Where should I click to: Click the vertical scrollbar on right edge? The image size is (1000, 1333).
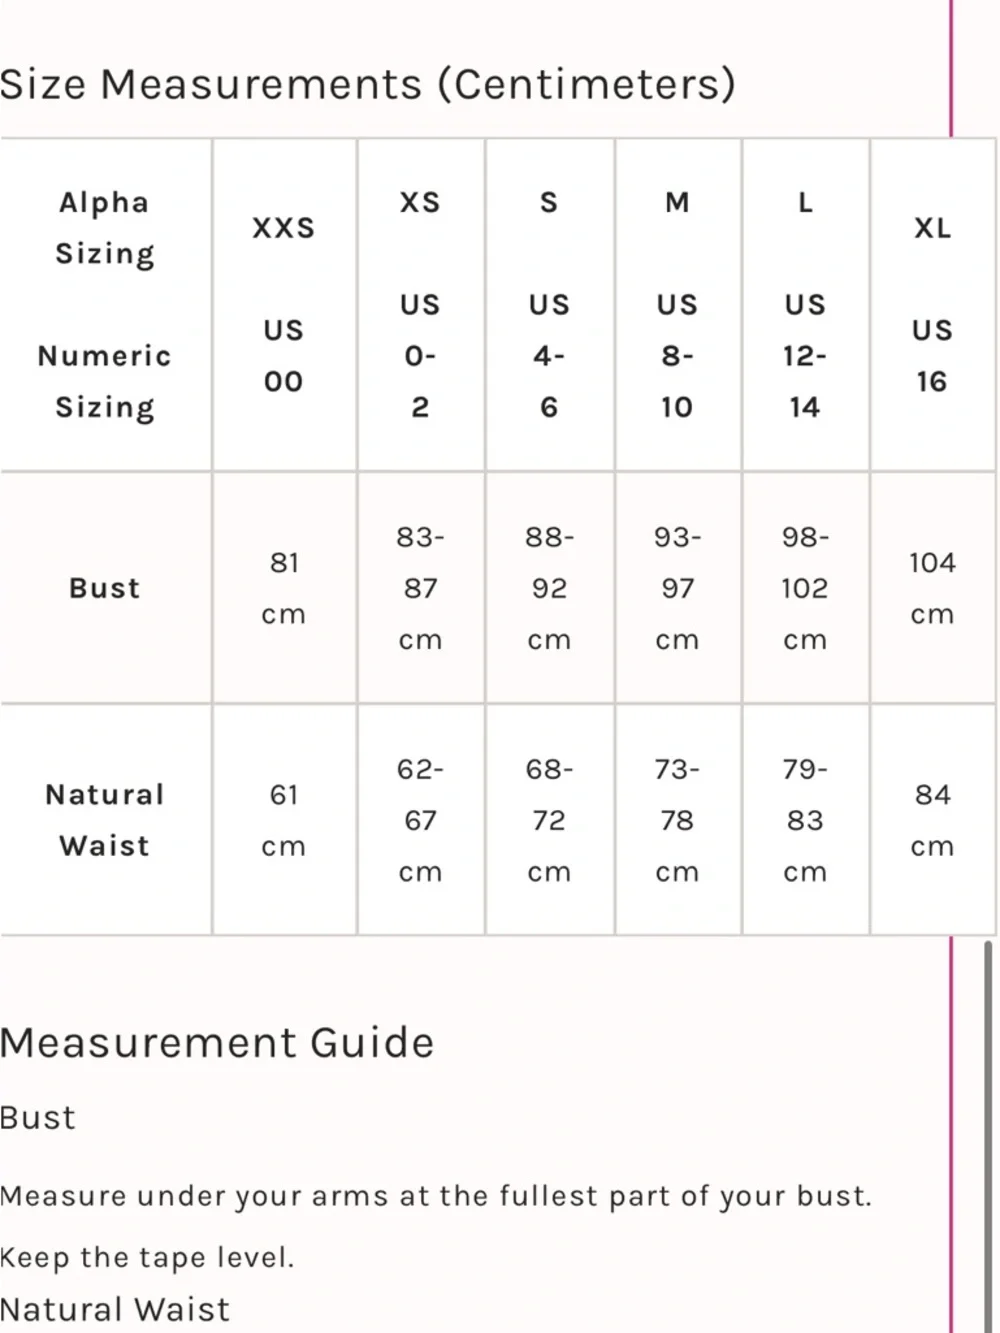pos(988,1136)
